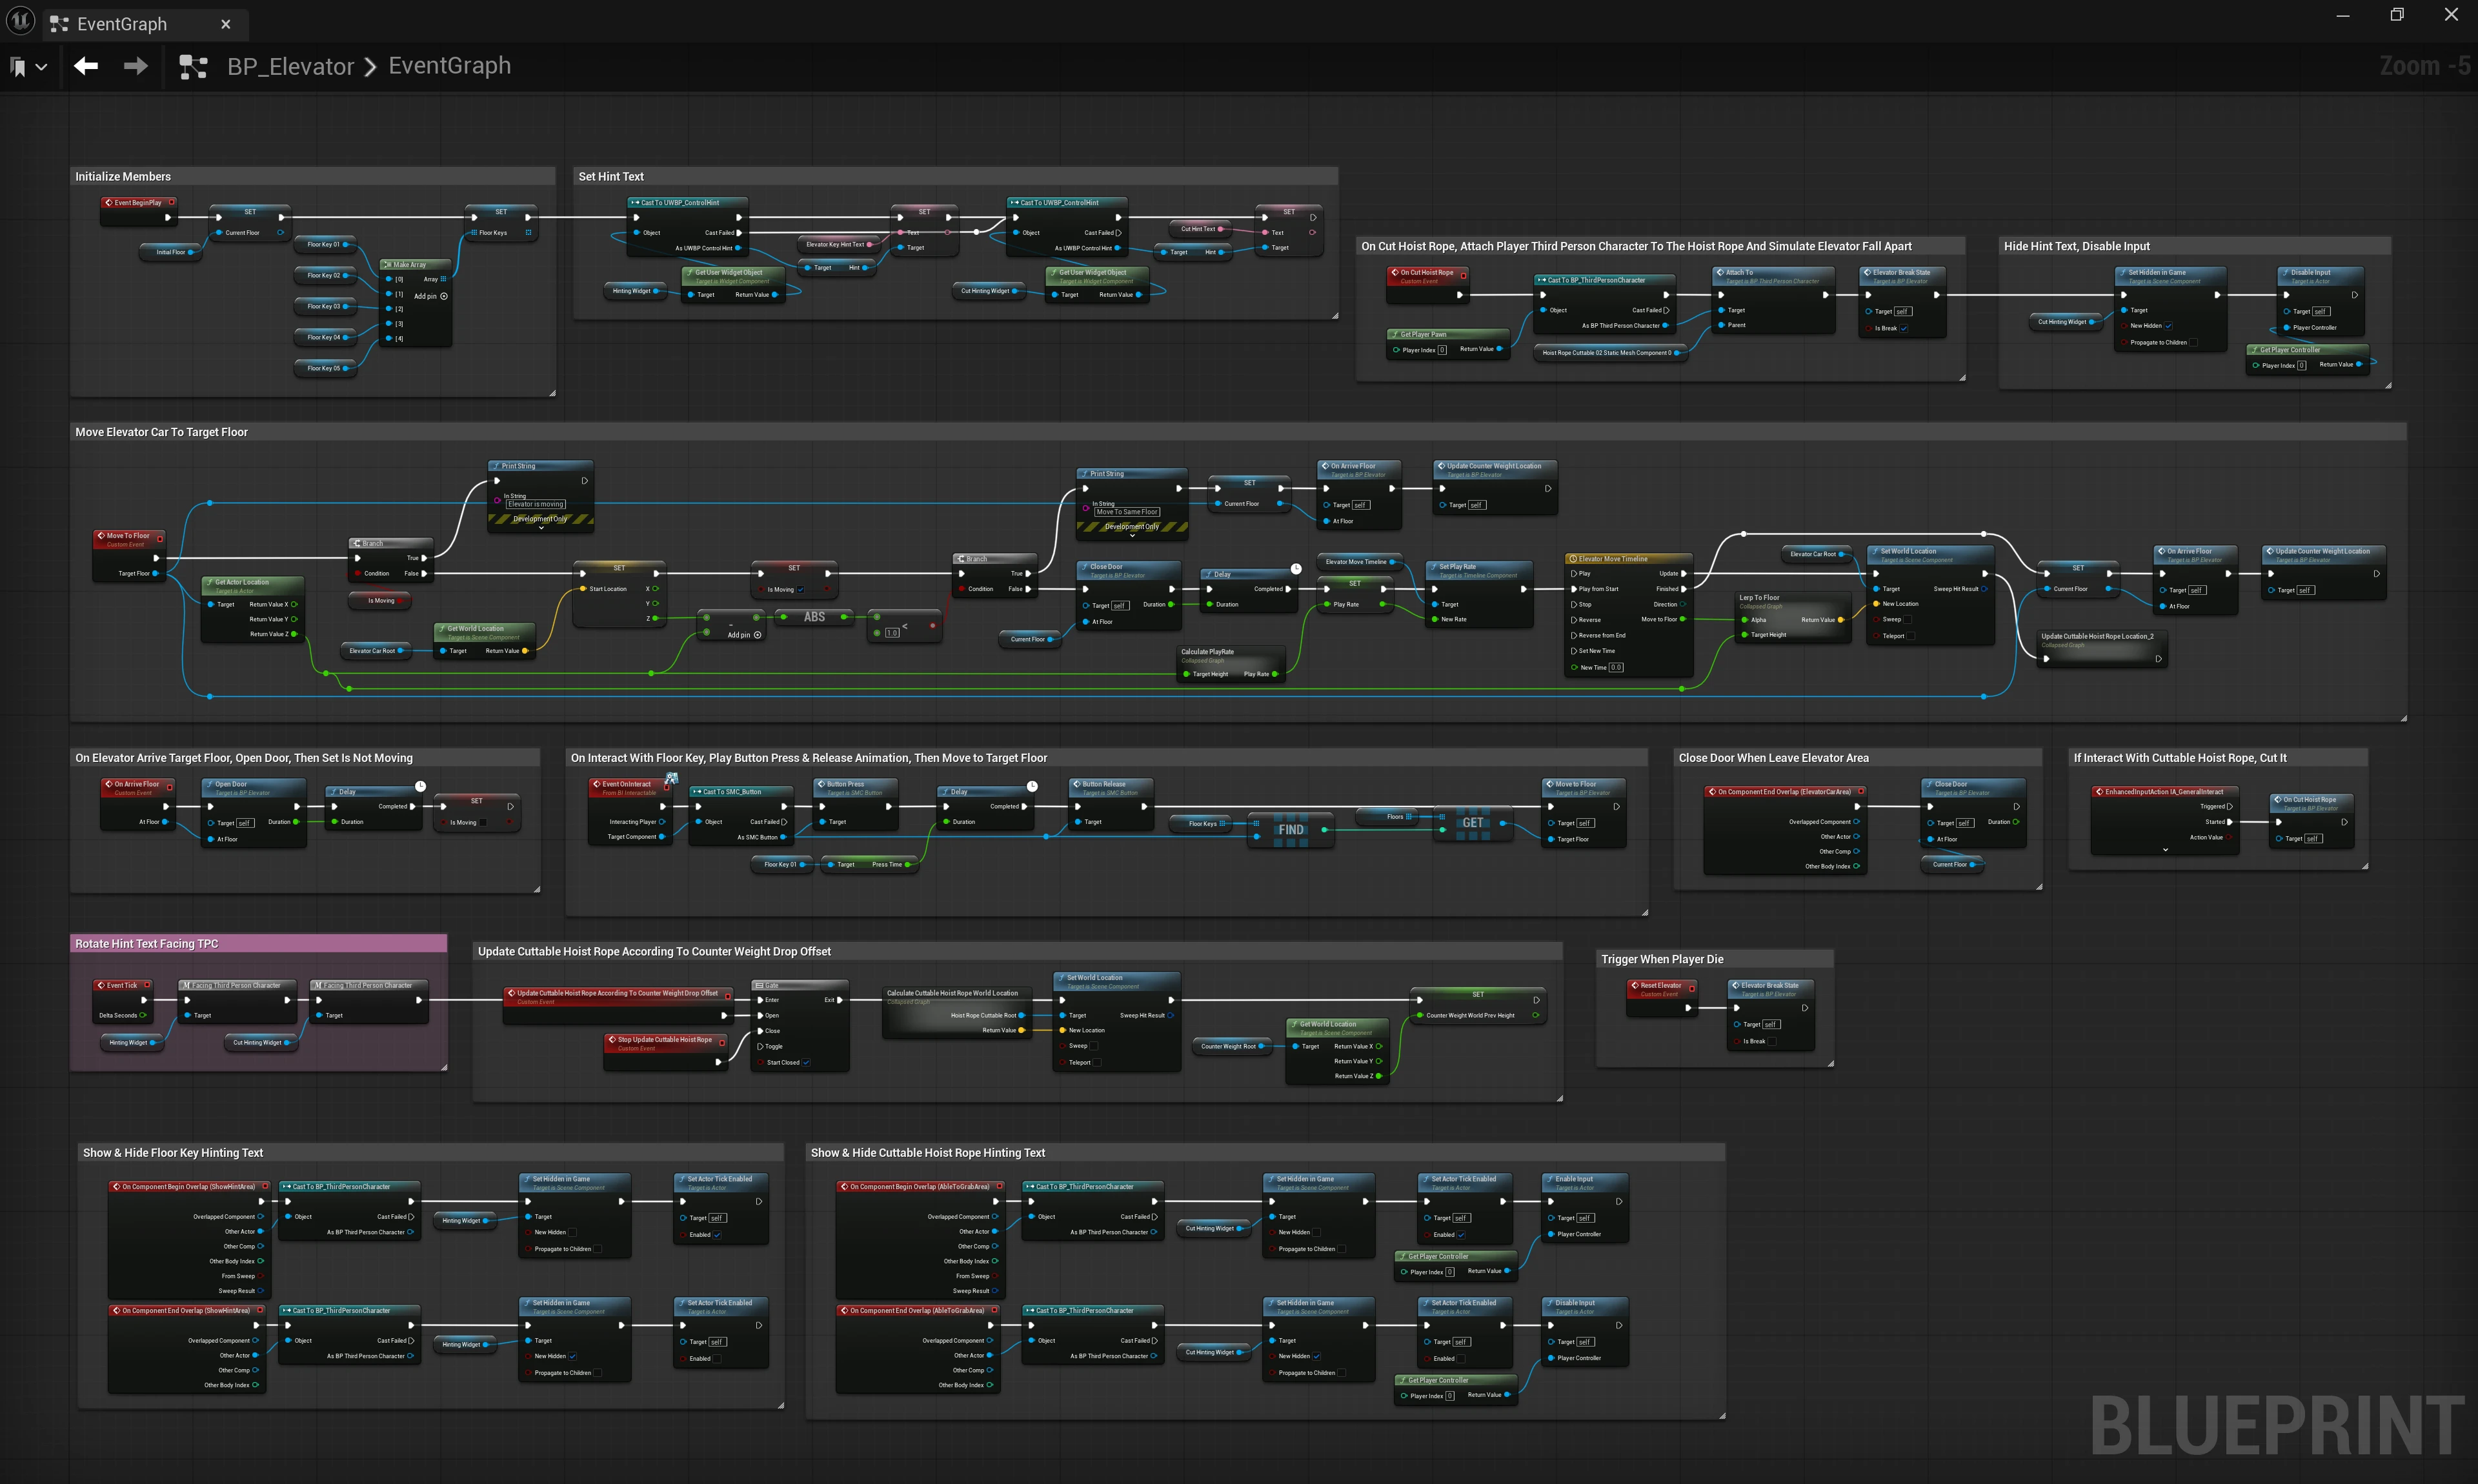Click the Unreal Engine logo icon
Image resolution: width=2478 pixels, height=1484 pixels.
20,21
